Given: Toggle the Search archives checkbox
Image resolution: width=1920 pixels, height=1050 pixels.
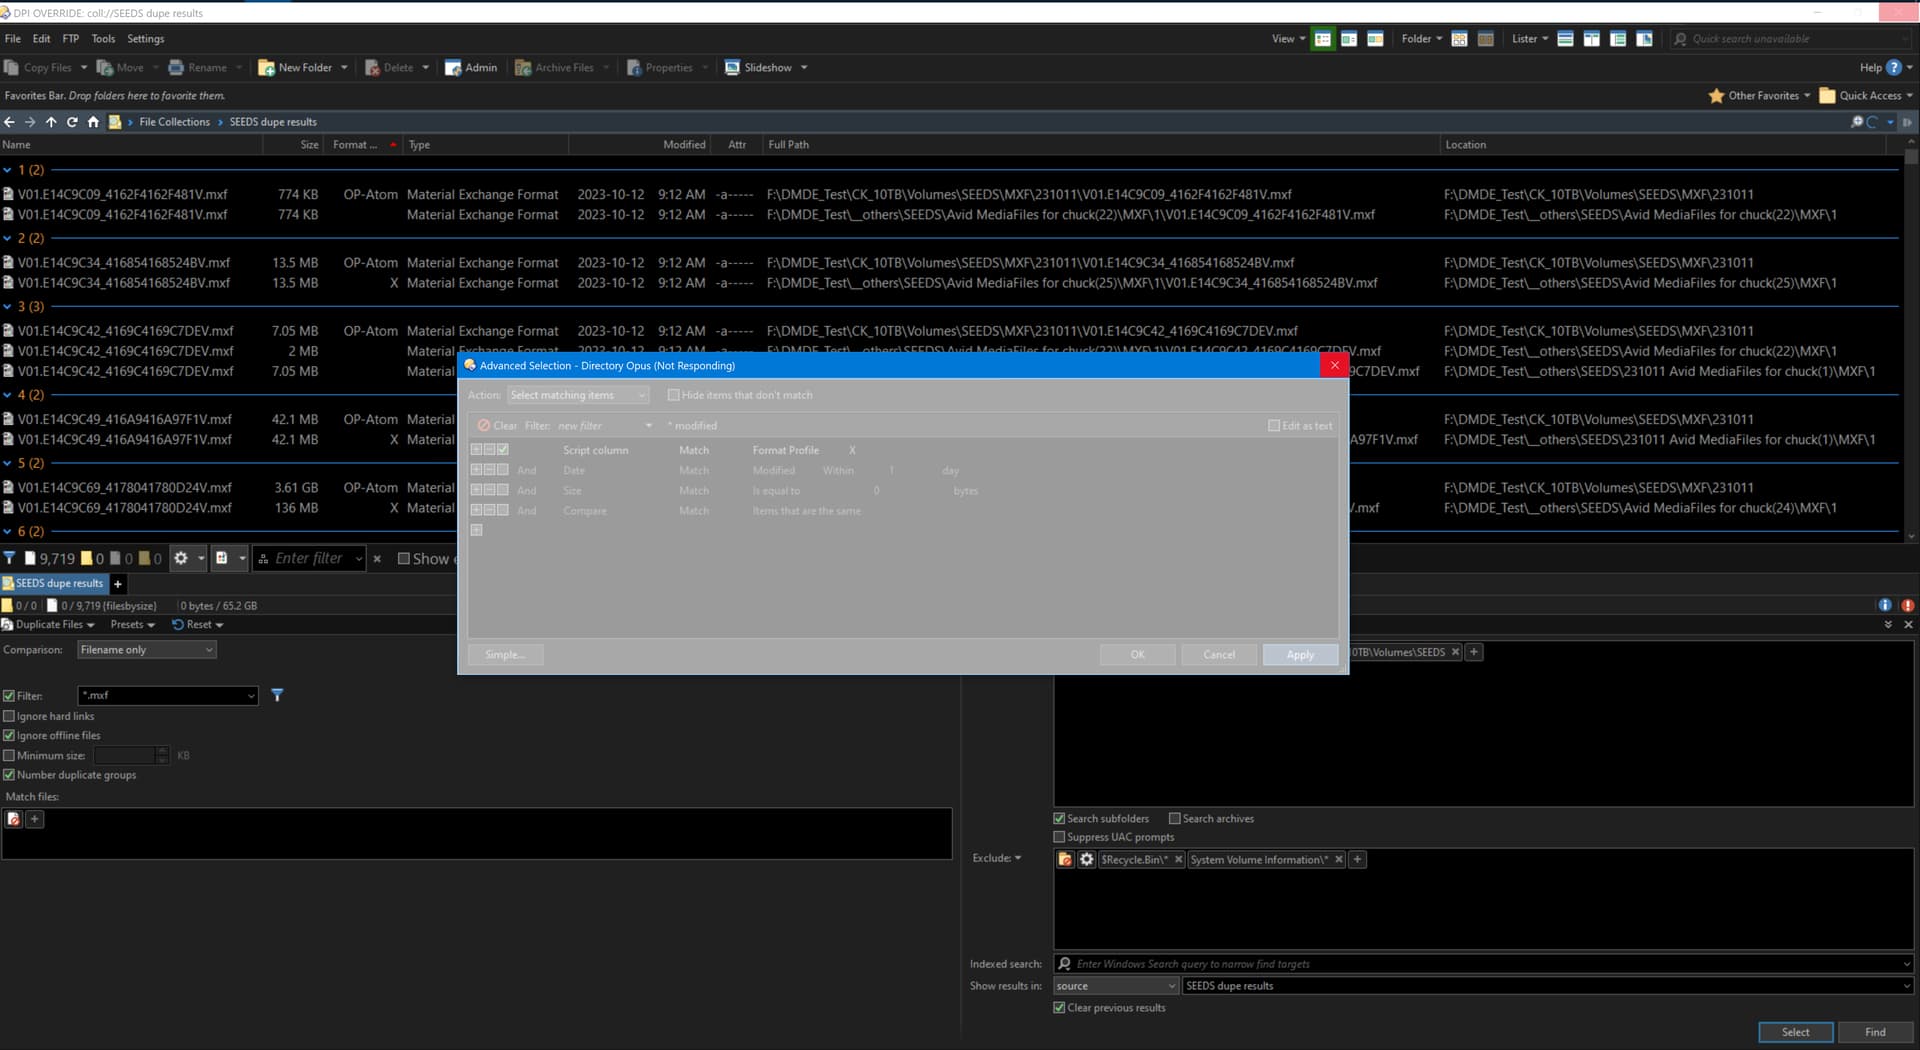Looking at the screenshot, I should point(1175,819).
